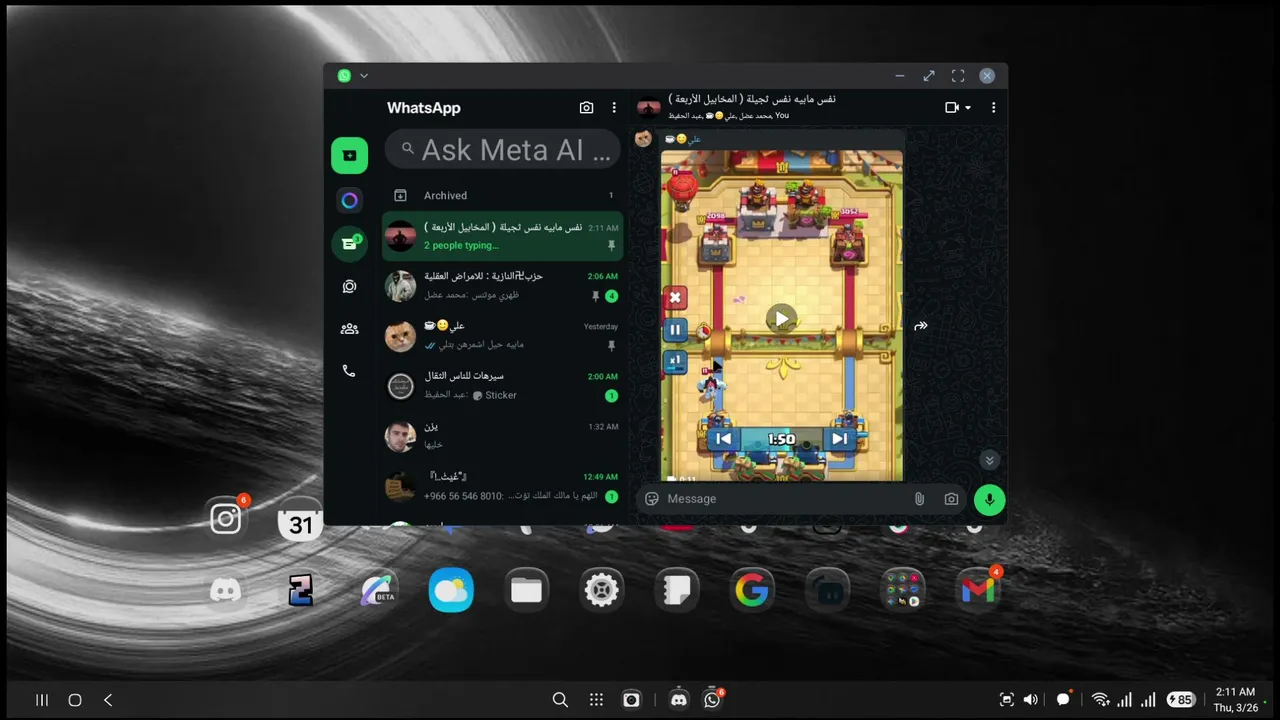Image resolution: width=1280 pixels, height=720 pixels.
Task: Open the Meta AI circle icon
Action: click(349, 200)
